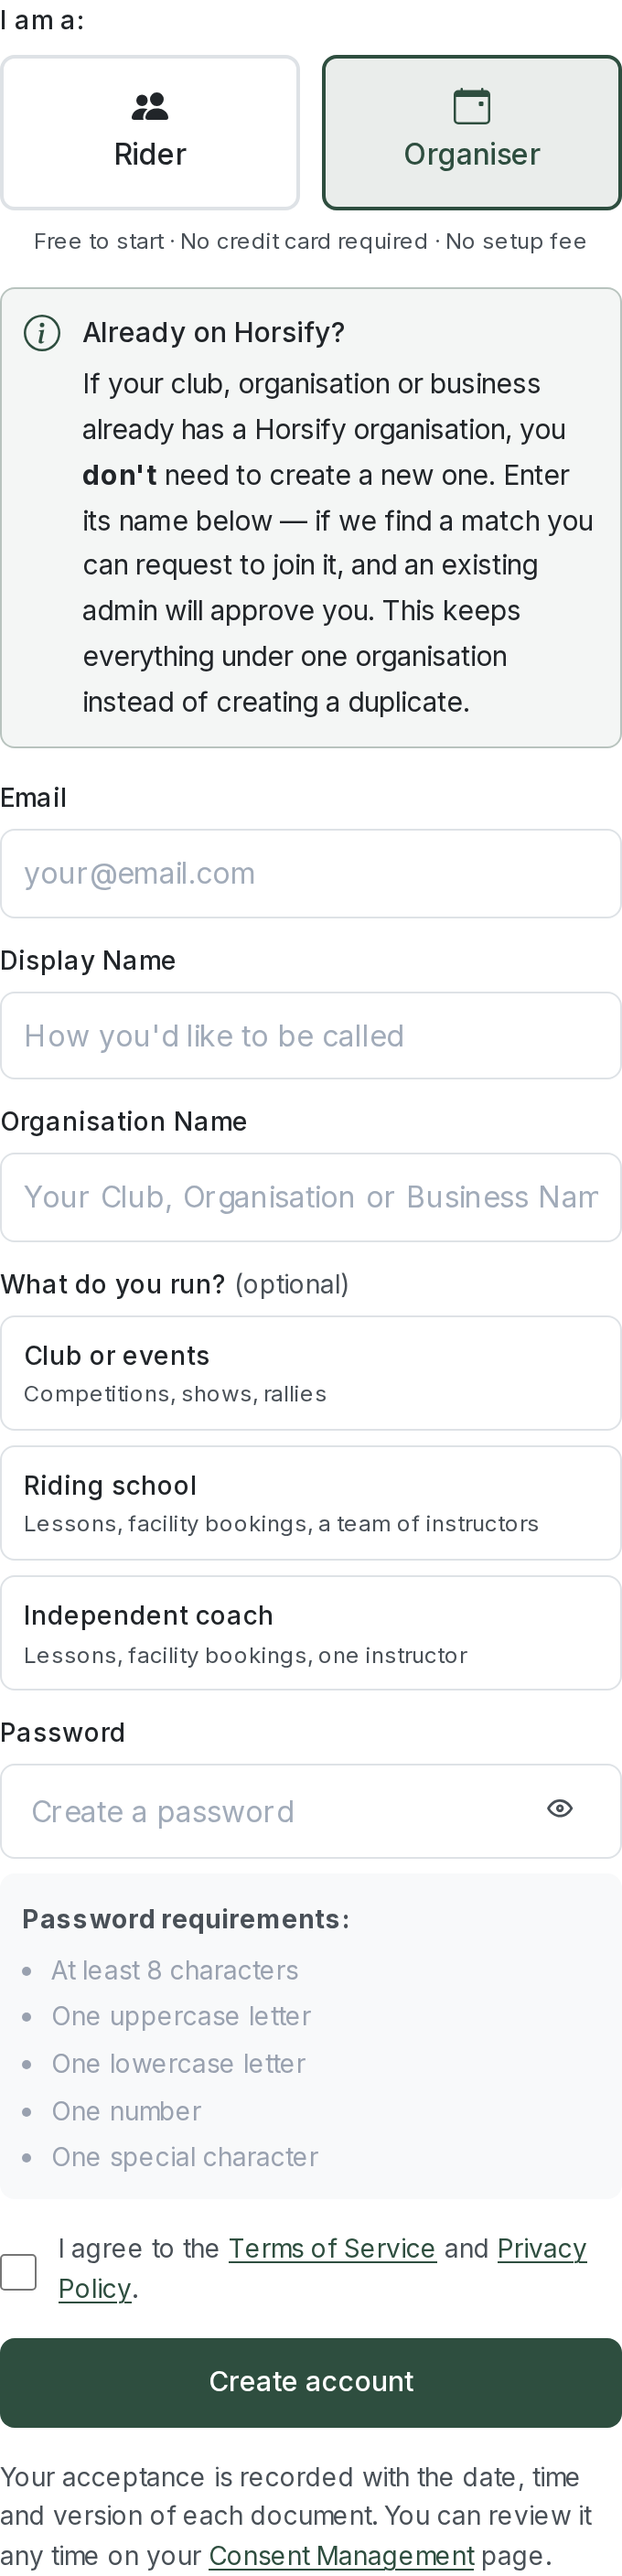The image size is (622, 2576).
Task: Open the Privacy Policy link
Action: coord(322,2269)
